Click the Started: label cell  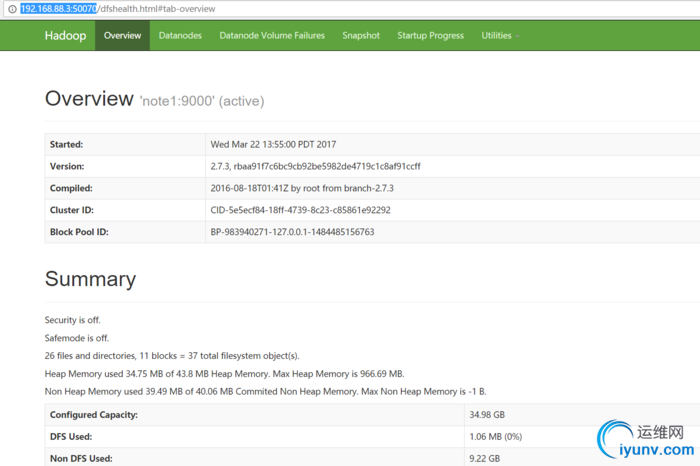tap(125, 145)
